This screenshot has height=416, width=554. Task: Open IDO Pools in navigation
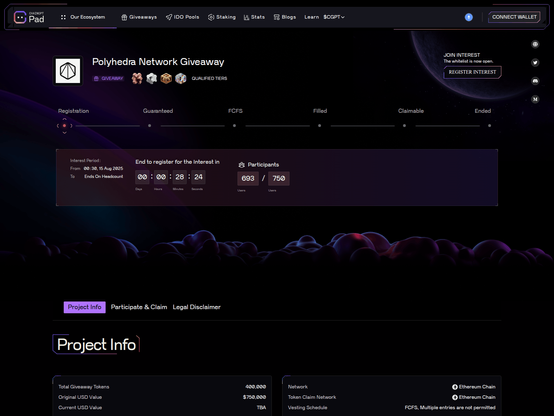point(182,17)
